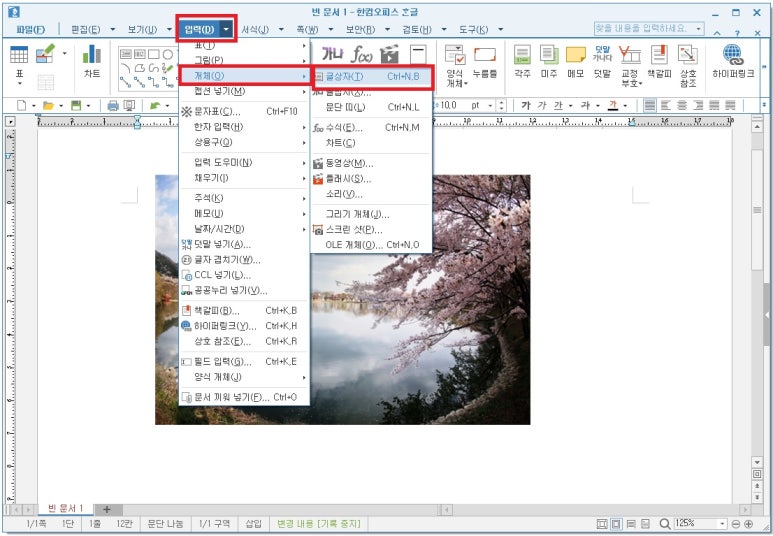Click the open folder icon in the toolbar
The height and width of the screenshot is (536, 773).
(x=48, y=106)
